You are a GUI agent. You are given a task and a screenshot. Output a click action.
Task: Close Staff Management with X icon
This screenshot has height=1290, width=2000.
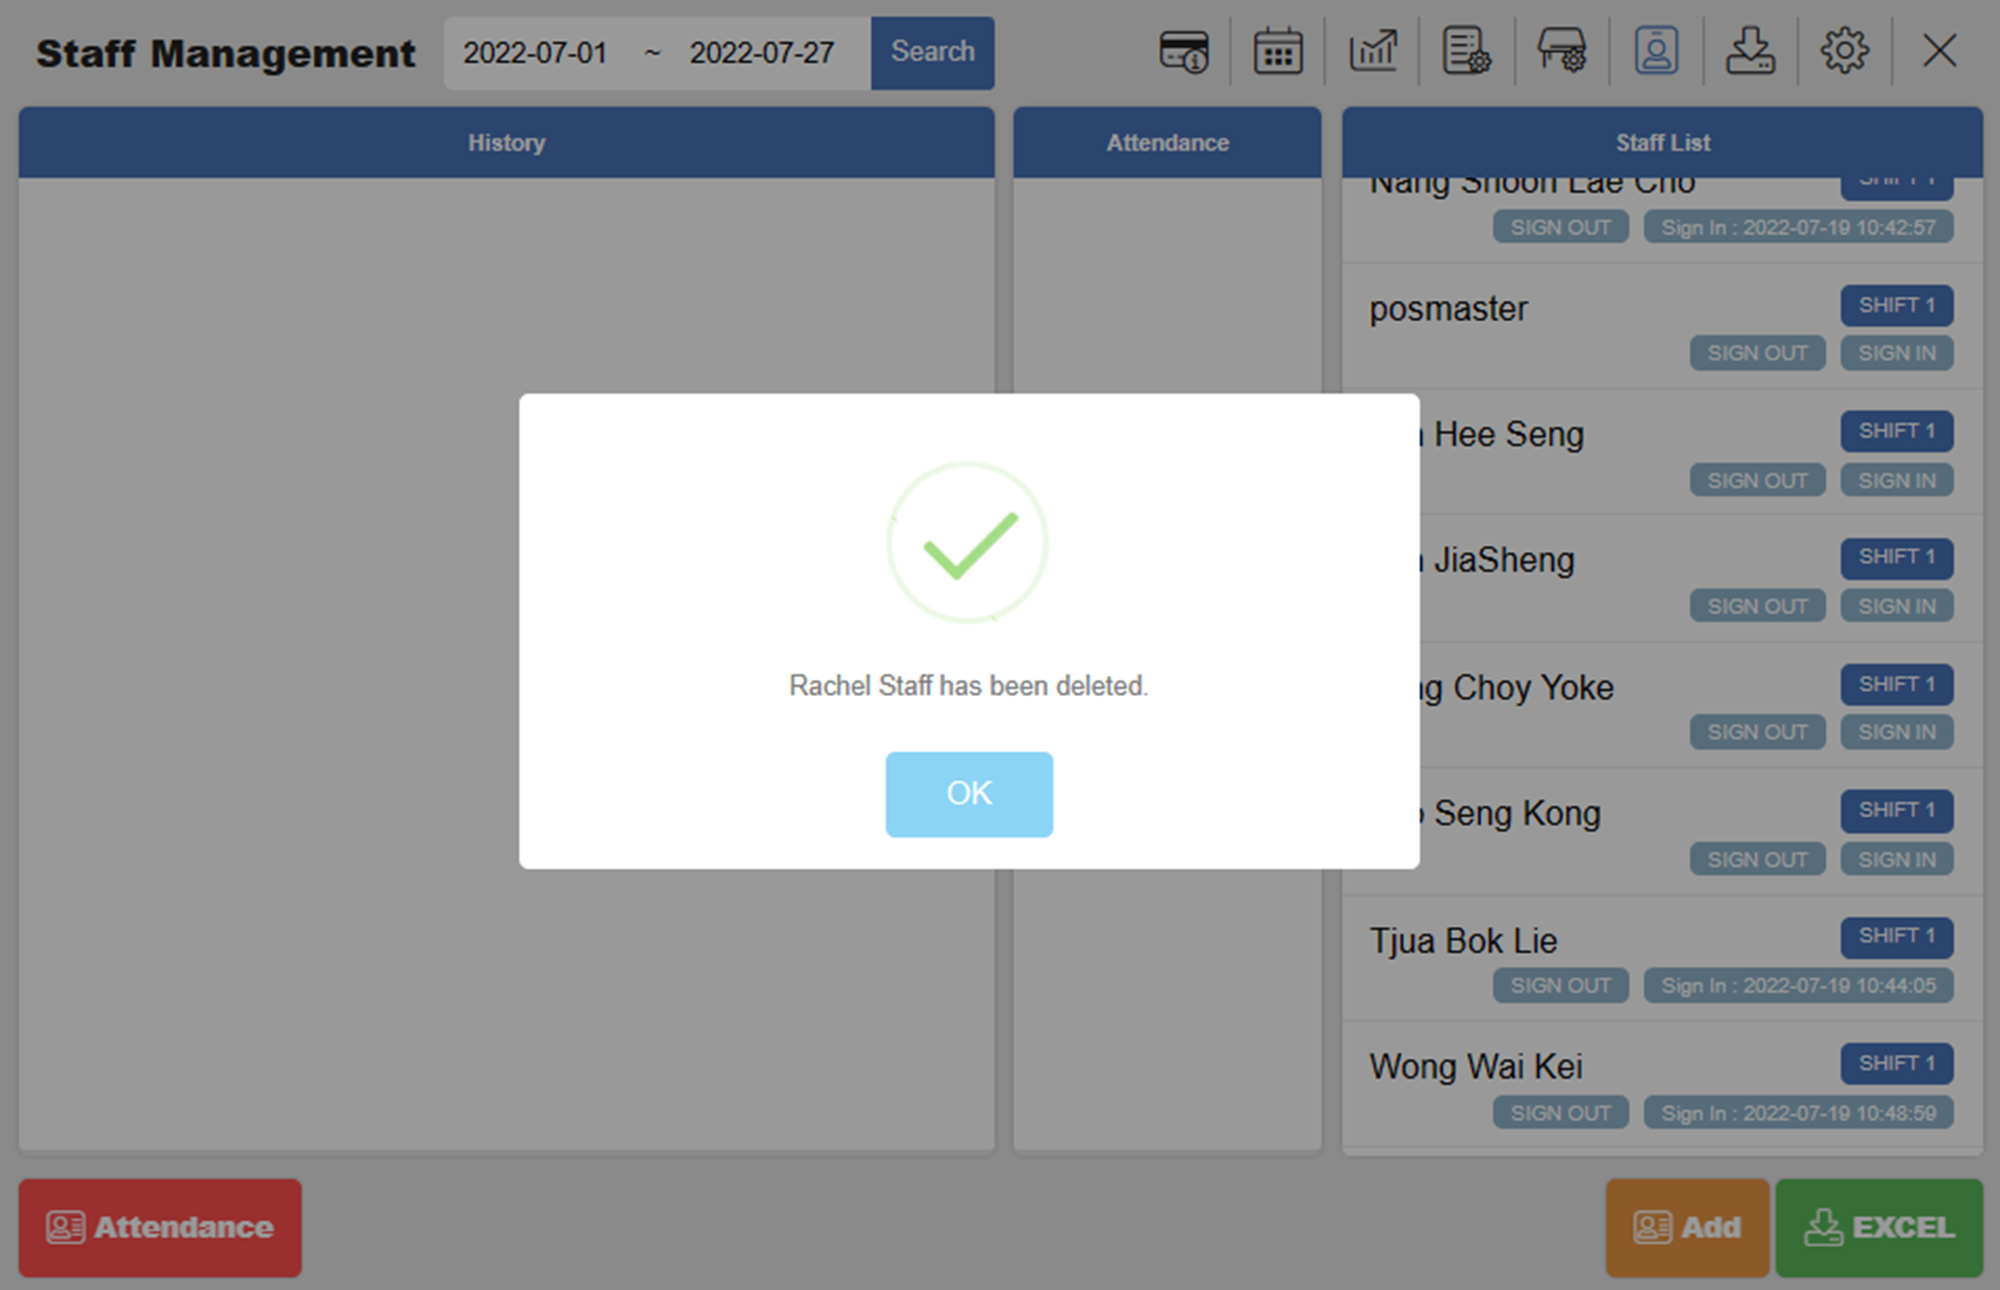coord(1939,51)
